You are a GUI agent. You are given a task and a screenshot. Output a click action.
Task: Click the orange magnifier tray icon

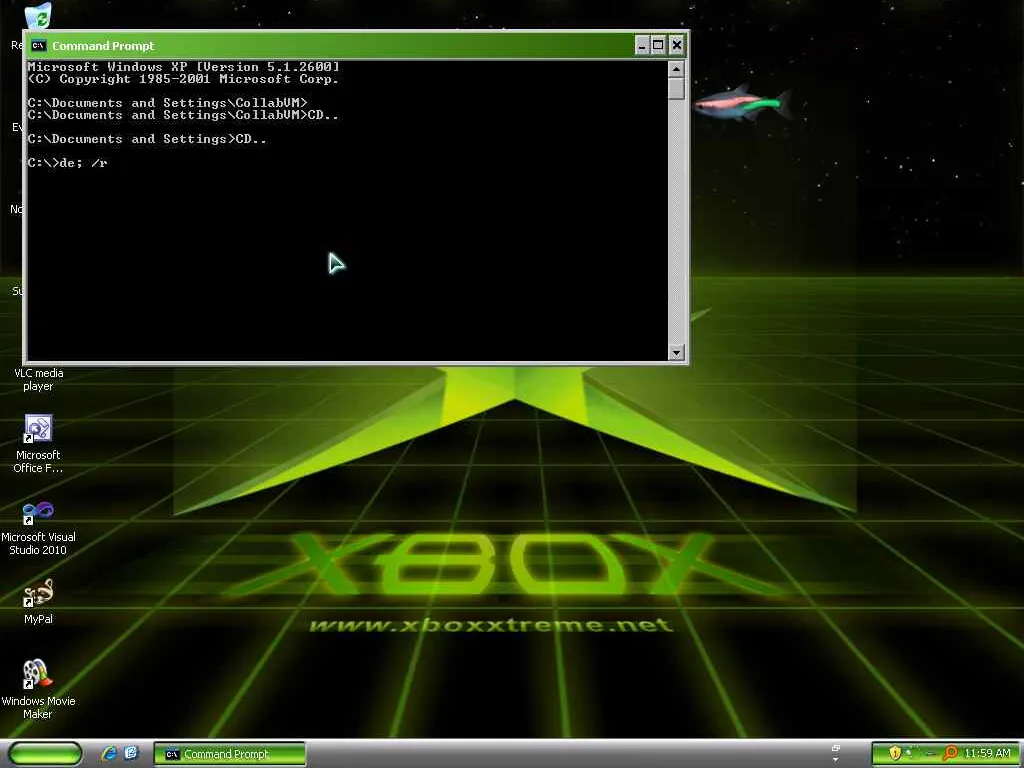coord(950,753)
